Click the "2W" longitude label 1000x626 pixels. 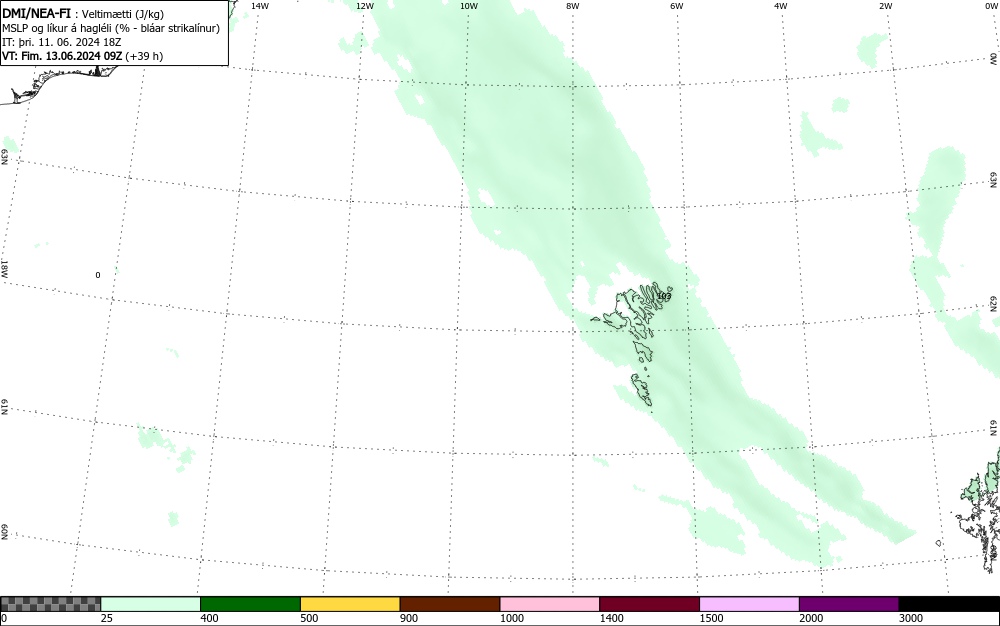(x=885, y=6)
